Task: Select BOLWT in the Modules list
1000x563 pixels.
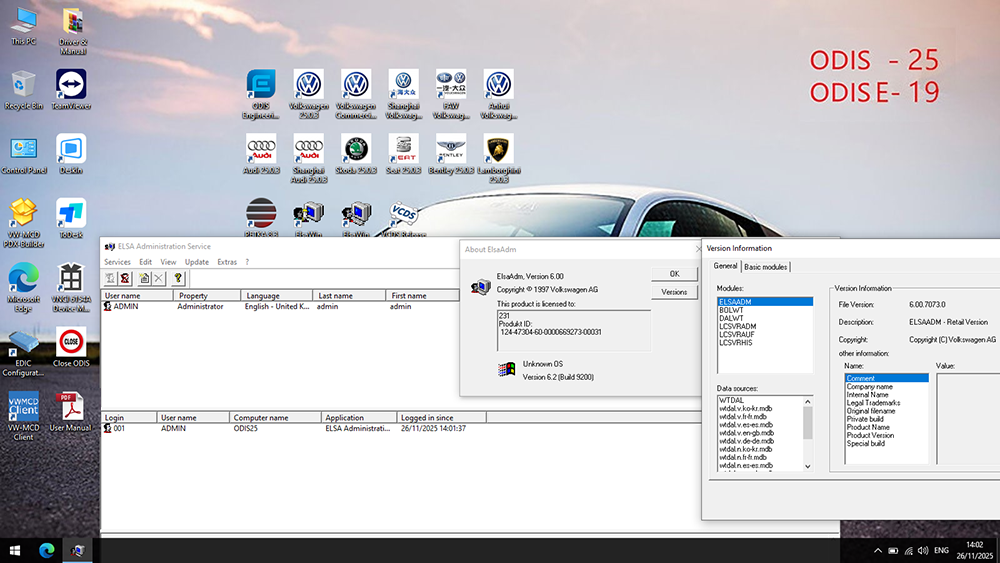Action: [731, 310]
